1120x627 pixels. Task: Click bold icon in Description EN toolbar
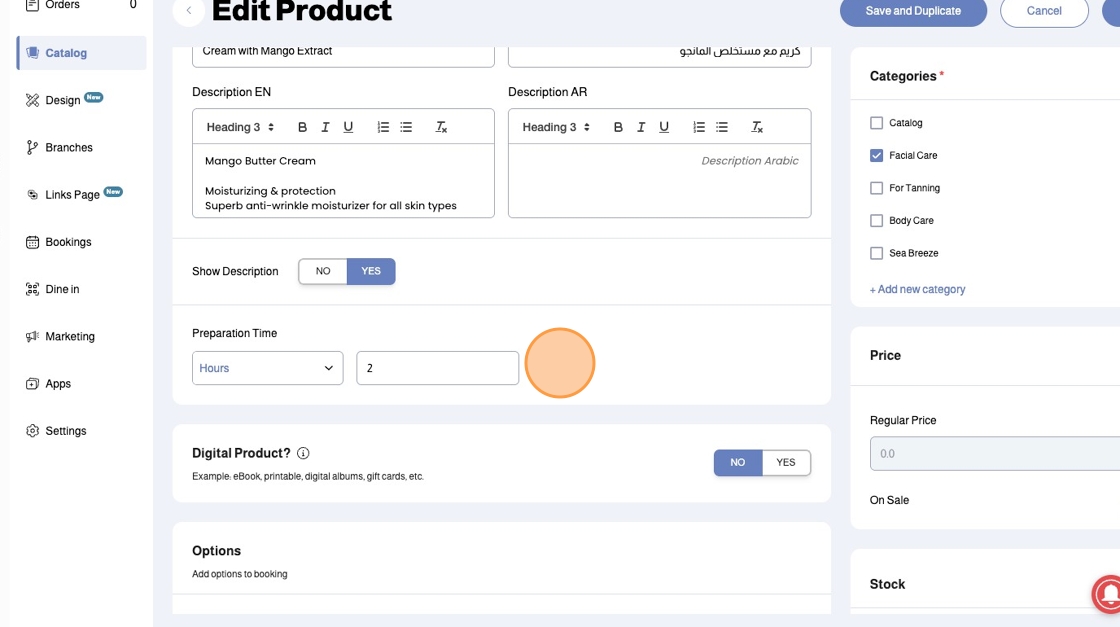pos(302,127)
